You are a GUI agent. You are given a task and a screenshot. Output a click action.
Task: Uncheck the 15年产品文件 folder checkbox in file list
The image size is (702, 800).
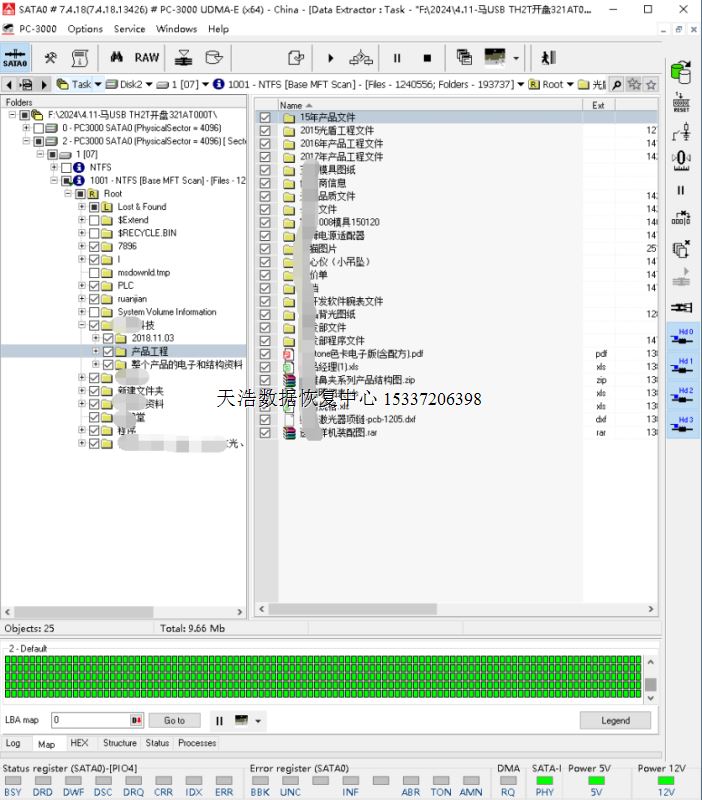265,118
